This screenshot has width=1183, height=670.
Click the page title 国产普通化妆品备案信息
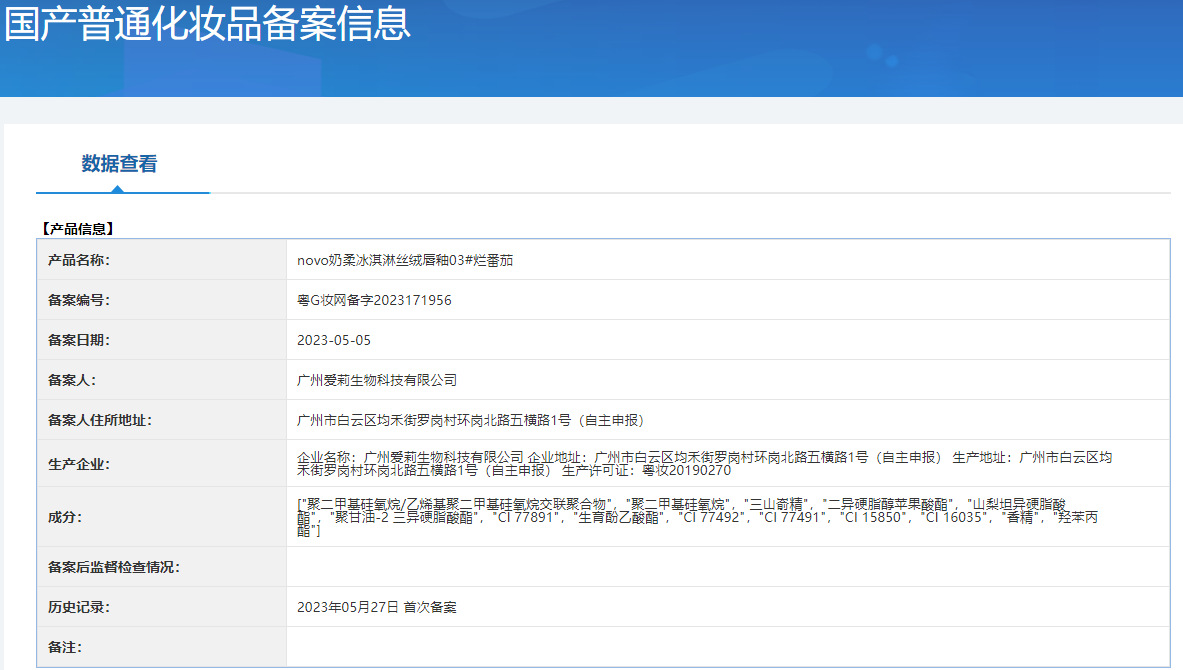(x=207, y=23)
